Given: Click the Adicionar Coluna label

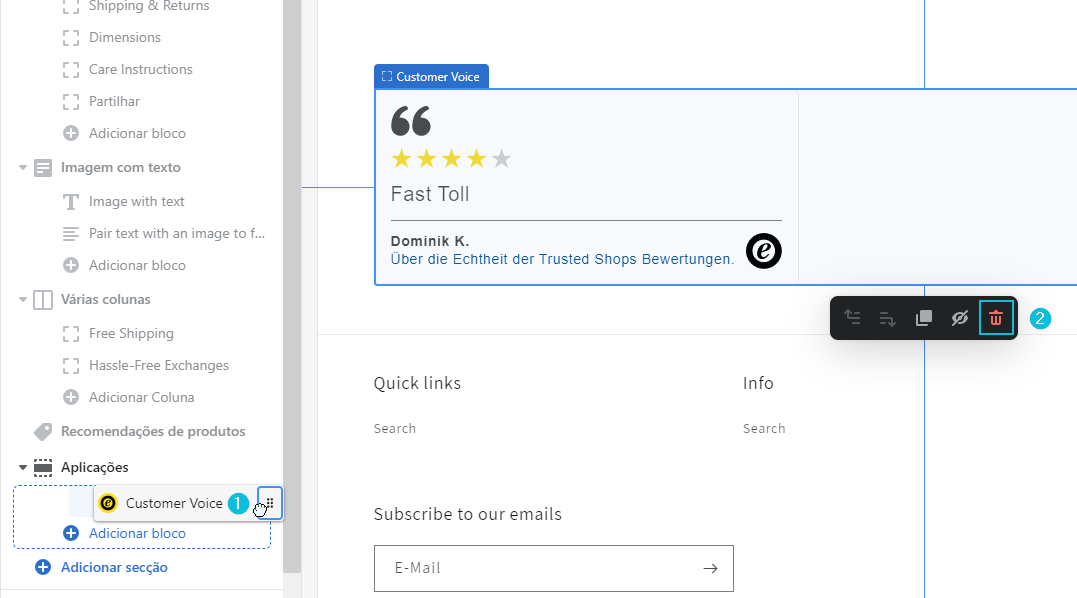Looking at the screenshot, I should [x=141, y=398].
